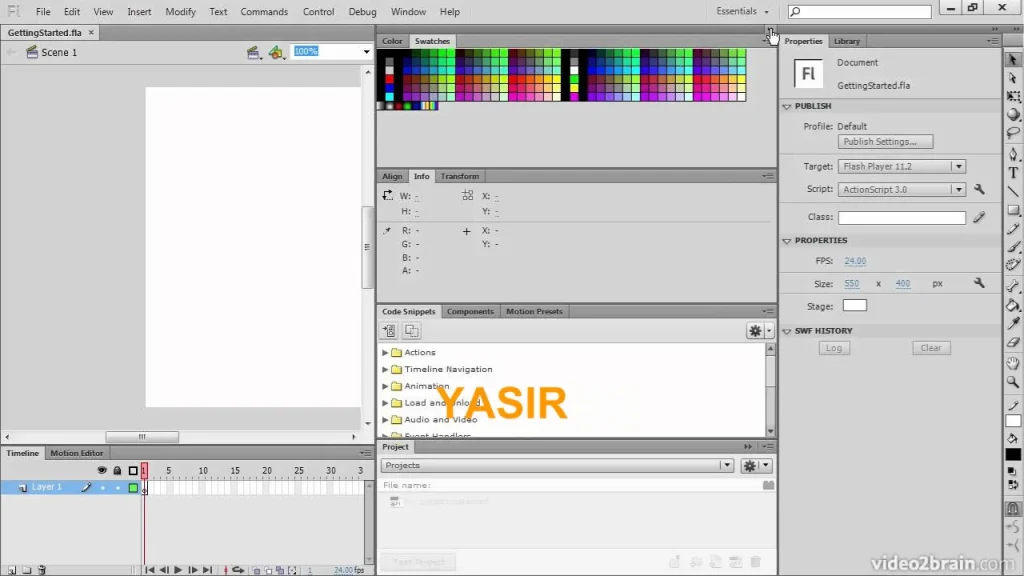
Task: Select the Rectangle tool
Action: (1013, 210)
